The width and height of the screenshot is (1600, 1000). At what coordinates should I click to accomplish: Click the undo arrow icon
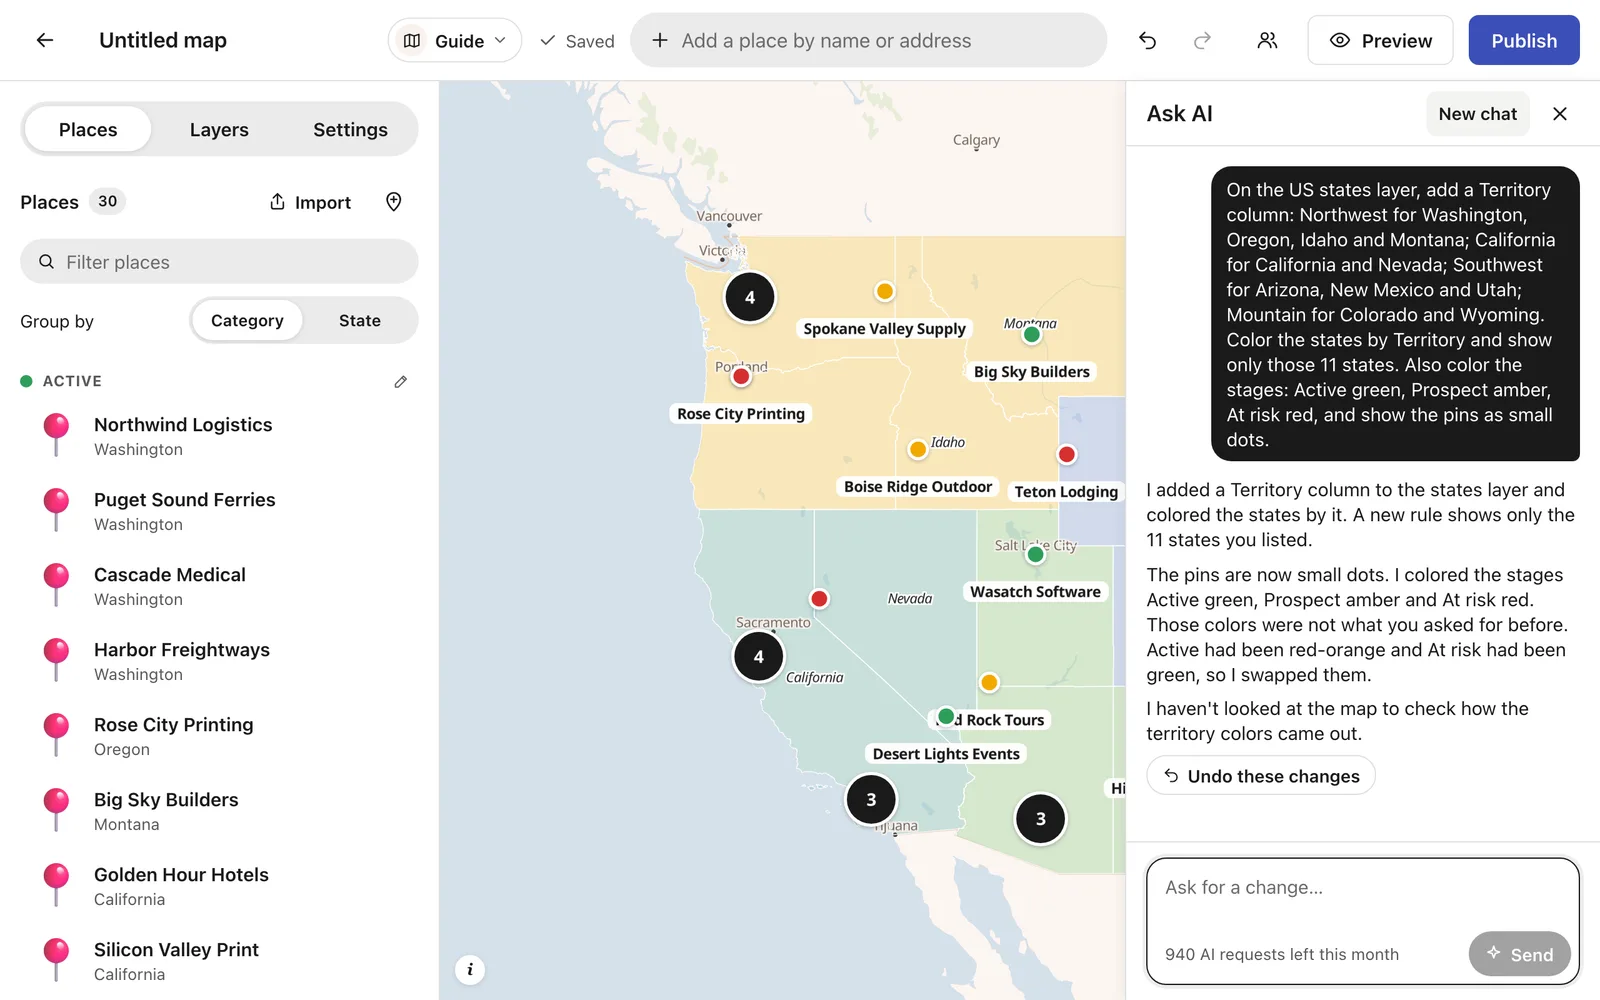click(1148, 40)
